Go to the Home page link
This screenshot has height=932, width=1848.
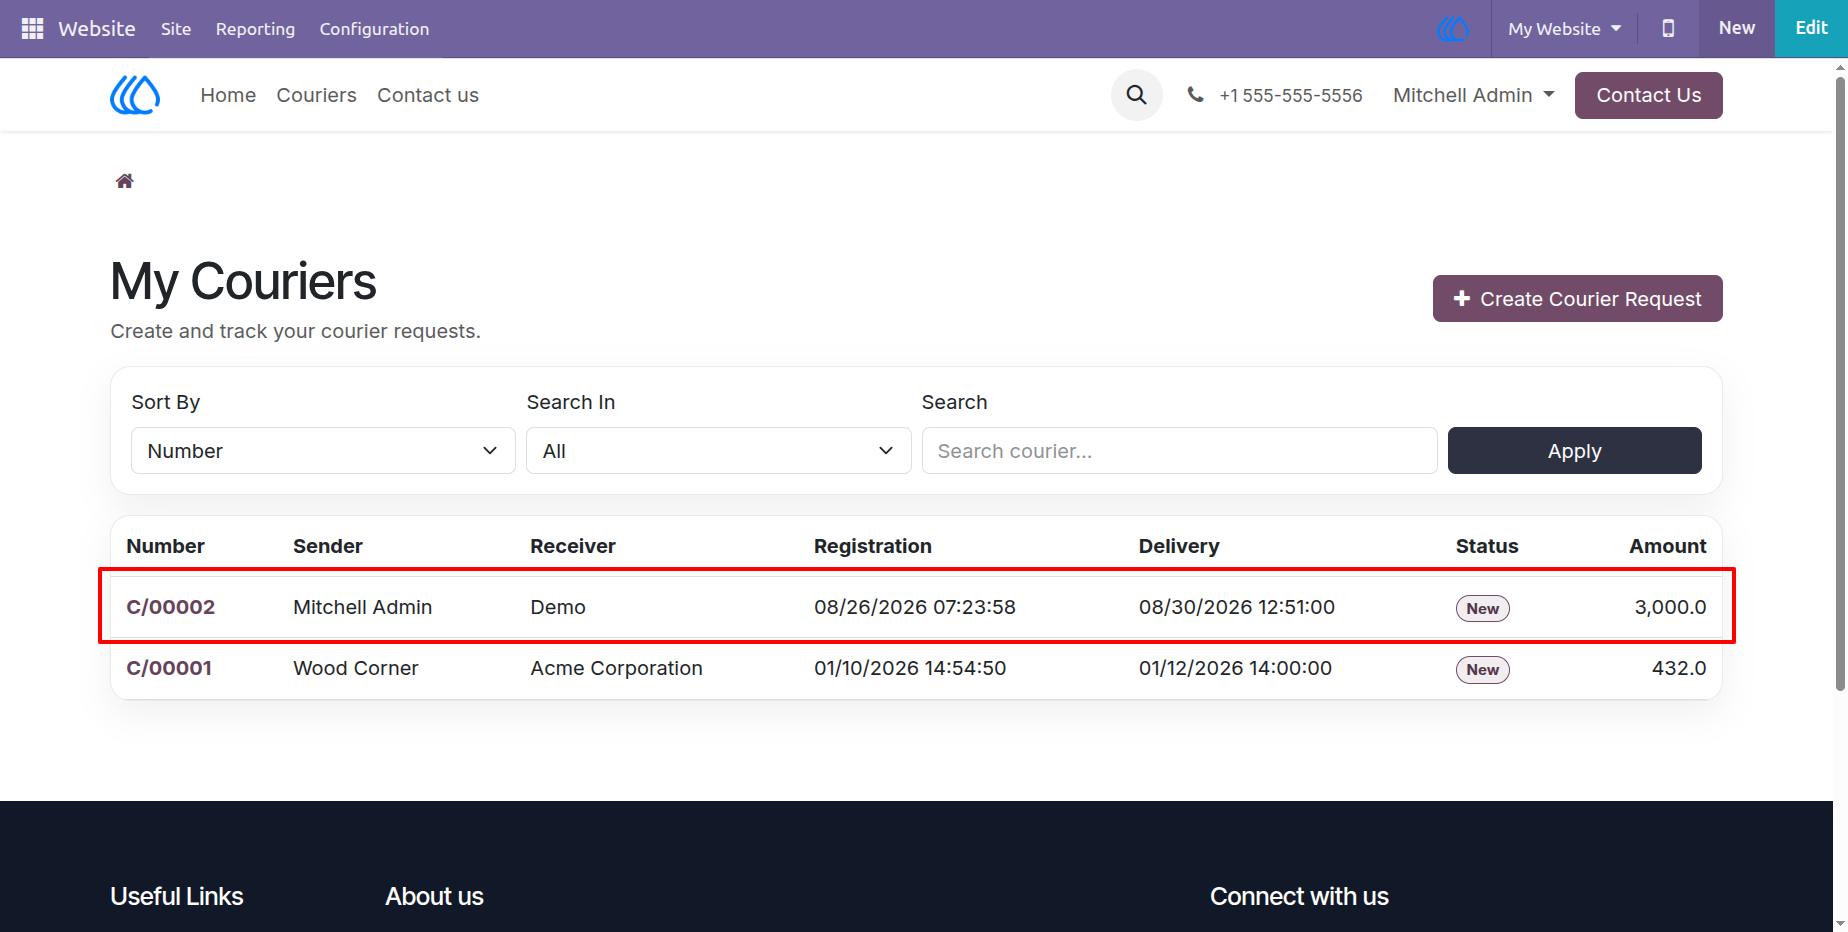pyautogui.click(x=228, y=95)
